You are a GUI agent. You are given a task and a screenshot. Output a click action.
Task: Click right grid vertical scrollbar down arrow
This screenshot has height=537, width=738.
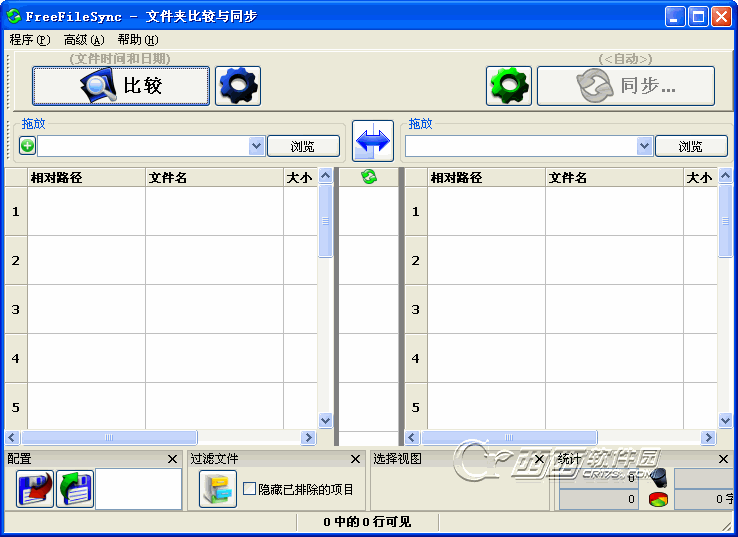point(725,420)
